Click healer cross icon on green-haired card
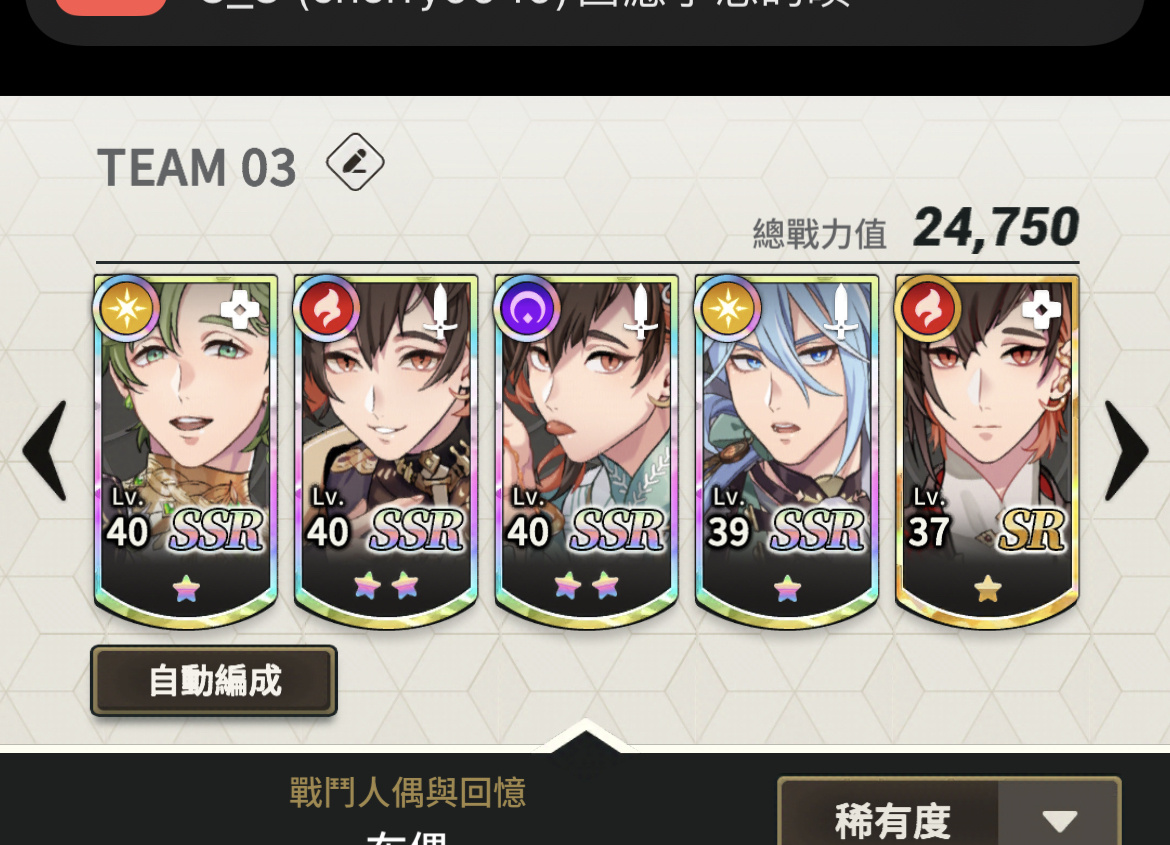1170x845 pixels. point(240,309)
